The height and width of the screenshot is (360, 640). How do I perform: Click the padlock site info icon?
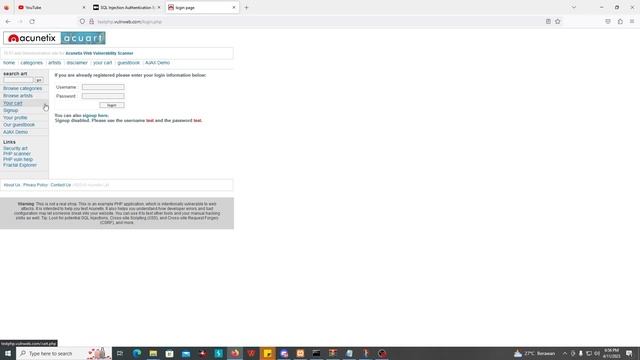91,22
